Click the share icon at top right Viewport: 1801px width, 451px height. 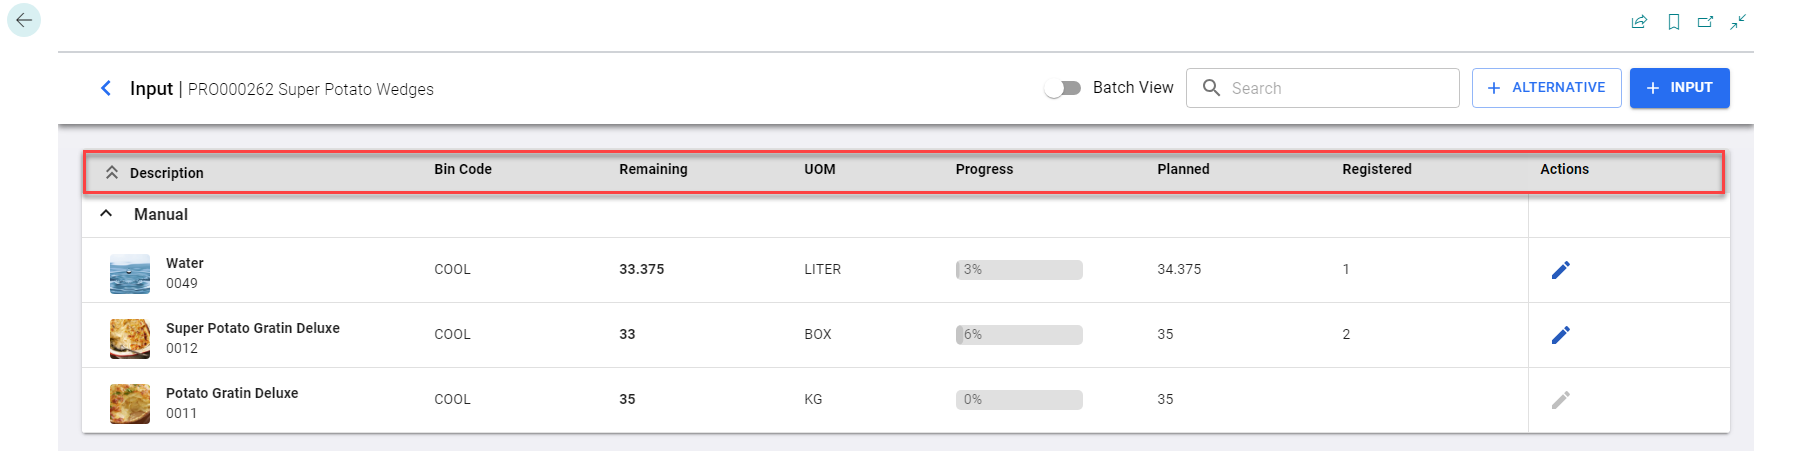pos(1639,22)
